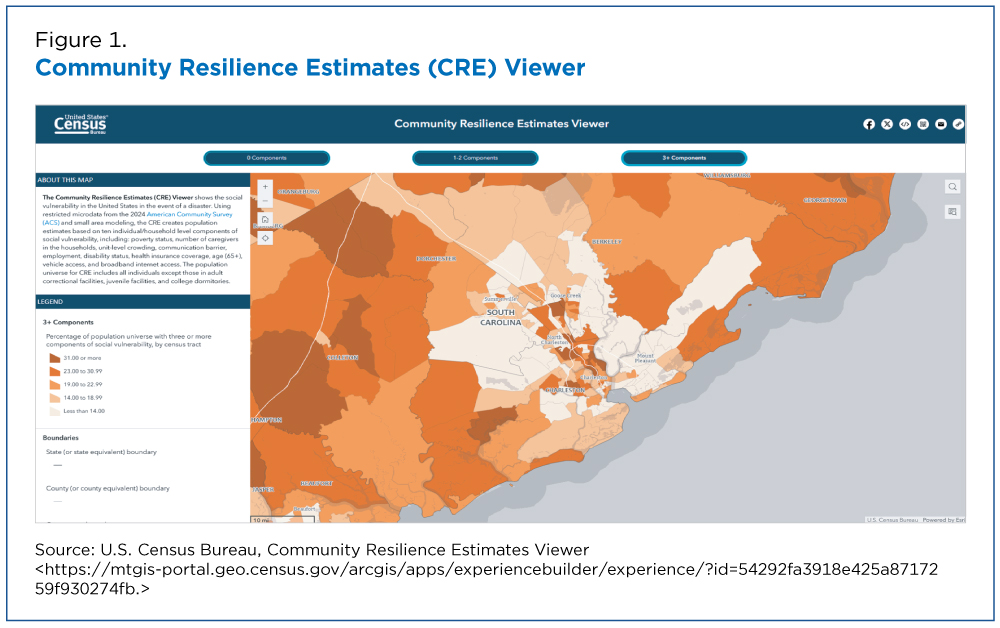Zoom in on the map
1000x628 pixels.
coord(265,187)
